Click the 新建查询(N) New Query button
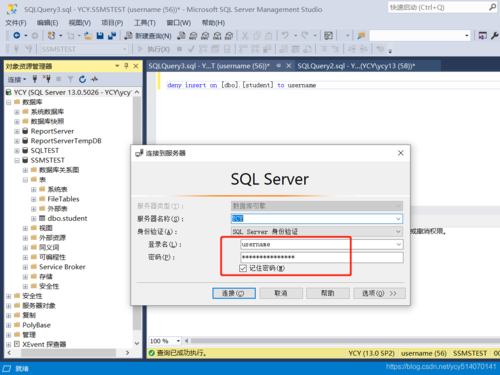 [x=148, y=36]
